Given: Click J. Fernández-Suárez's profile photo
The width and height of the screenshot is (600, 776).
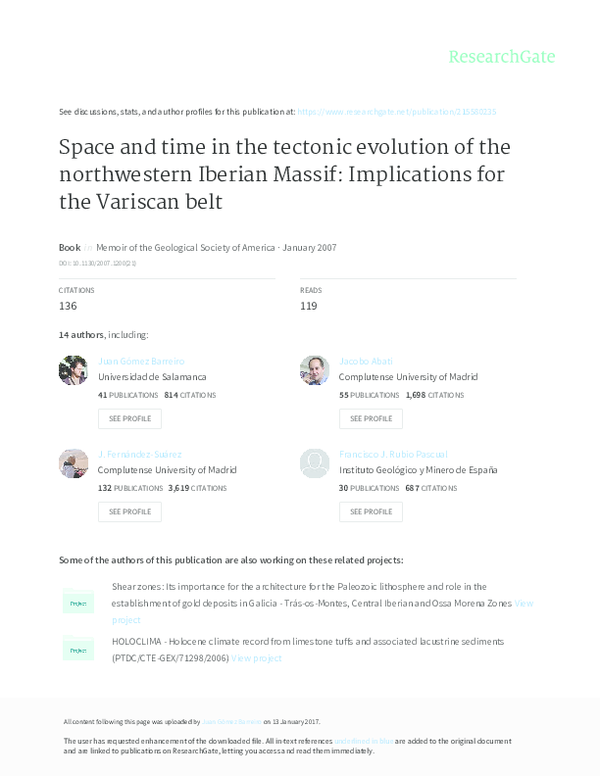Looking at the screenshot, I should pyautogui.click(x=74, y=462).
